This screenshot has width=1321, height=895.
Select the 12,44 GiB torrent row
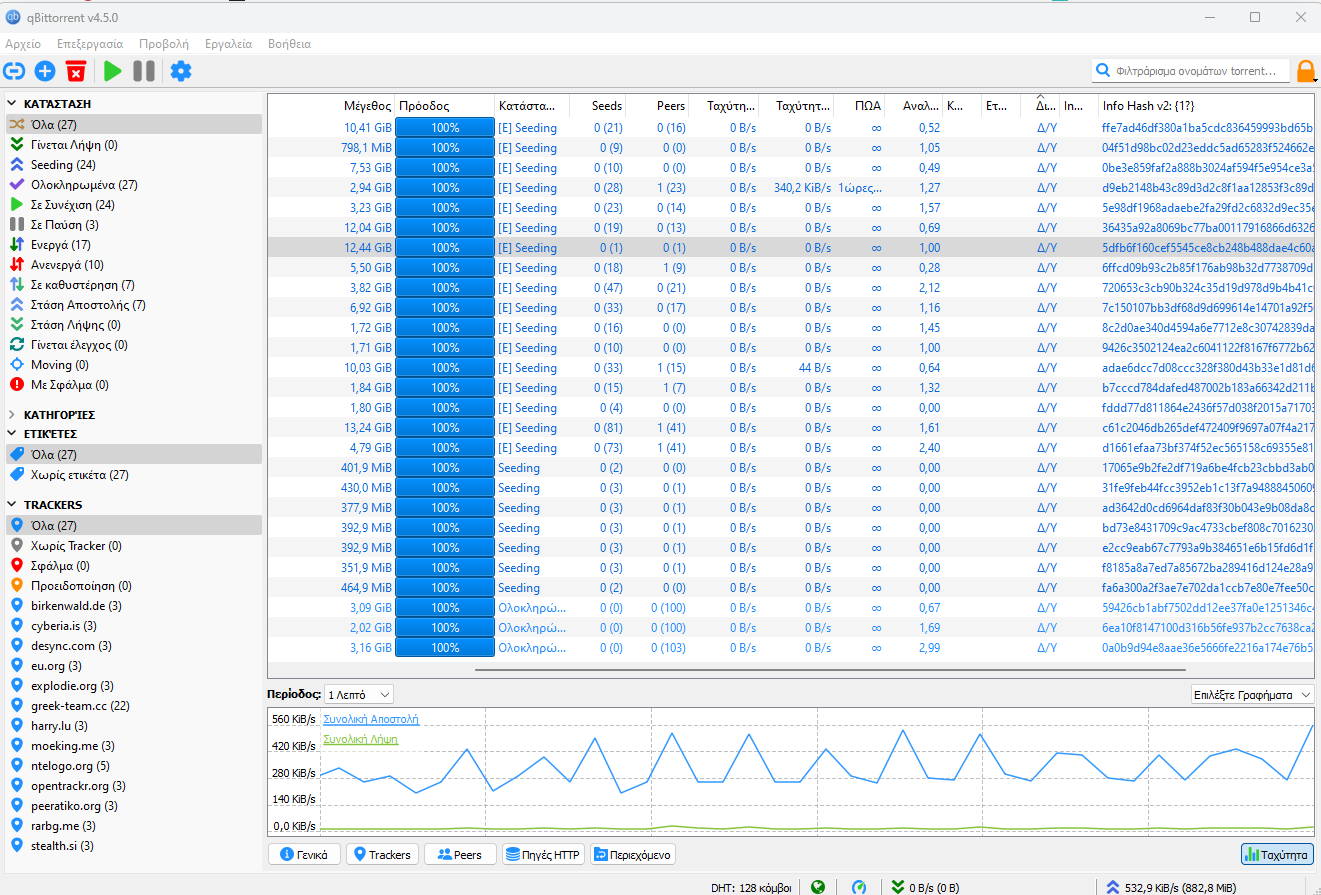(x=790, y=248)
